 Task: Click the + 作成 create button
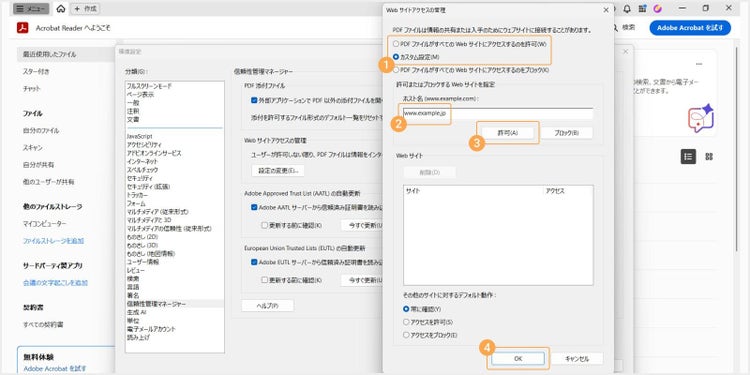(x=86, y=9)
